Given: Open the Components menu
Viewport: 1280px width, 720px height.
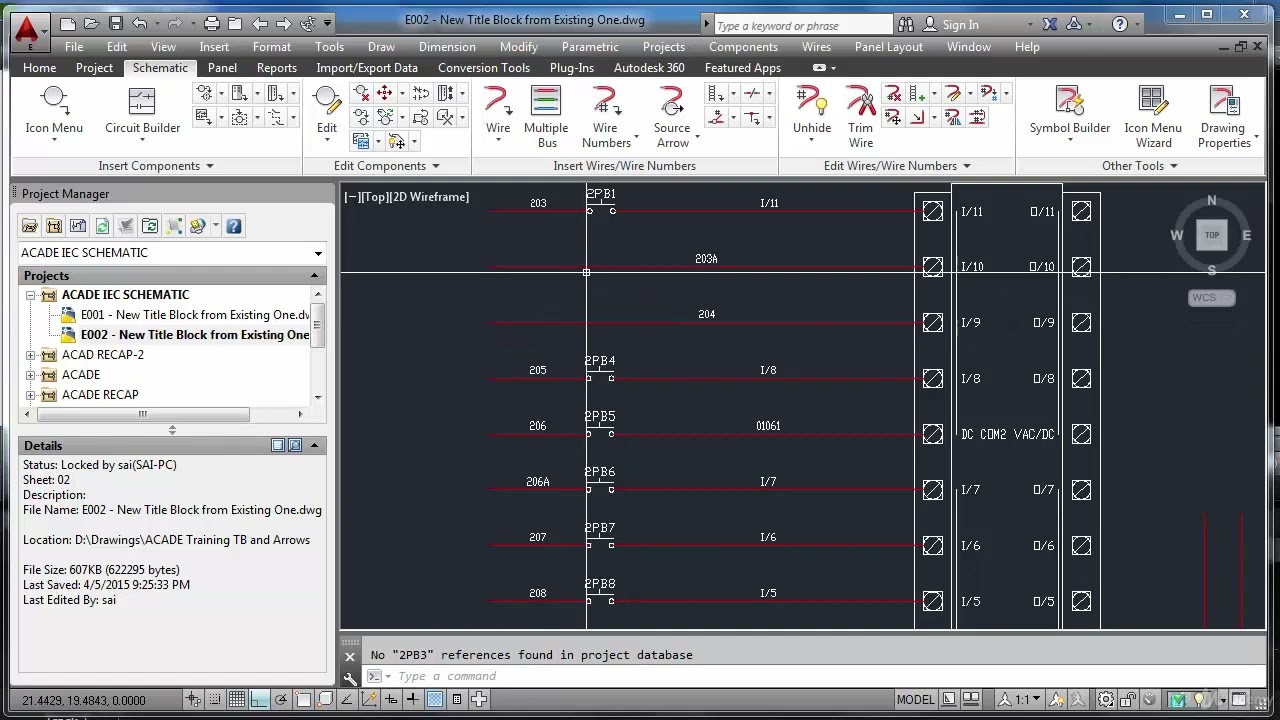Looking at the screenshot, I should pos(743,47).
